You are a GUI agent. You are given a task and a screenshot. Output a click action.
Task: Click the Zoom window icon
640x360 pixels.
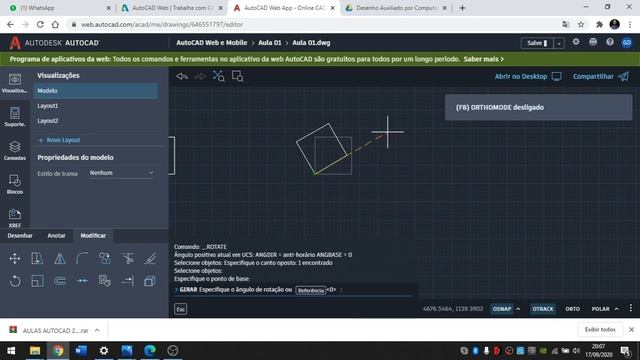click(237, 76)
